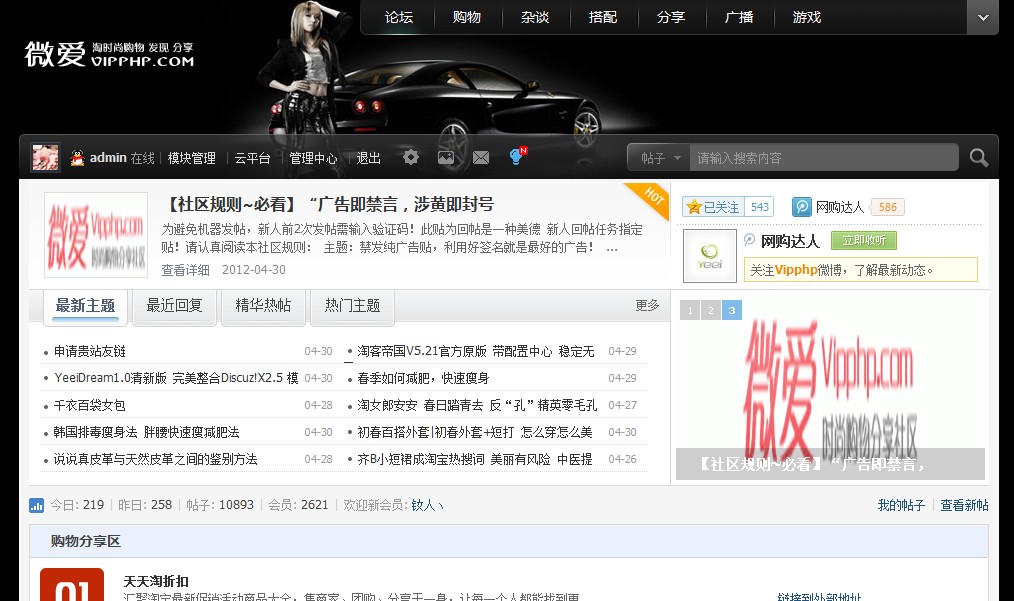Click 更多 to expand more topics
Viewport: 1014px width, 601px height.
point(648,305)
